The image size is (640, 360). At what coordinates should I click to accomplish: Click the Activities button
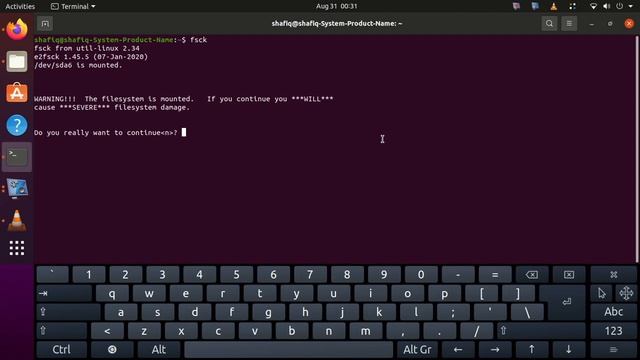click(20, 6)
